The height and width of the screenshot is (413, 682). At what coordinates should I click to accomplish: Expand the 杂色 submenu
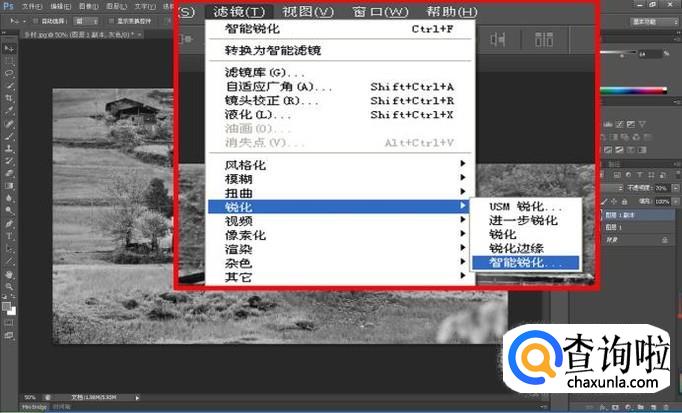point(340,263)
